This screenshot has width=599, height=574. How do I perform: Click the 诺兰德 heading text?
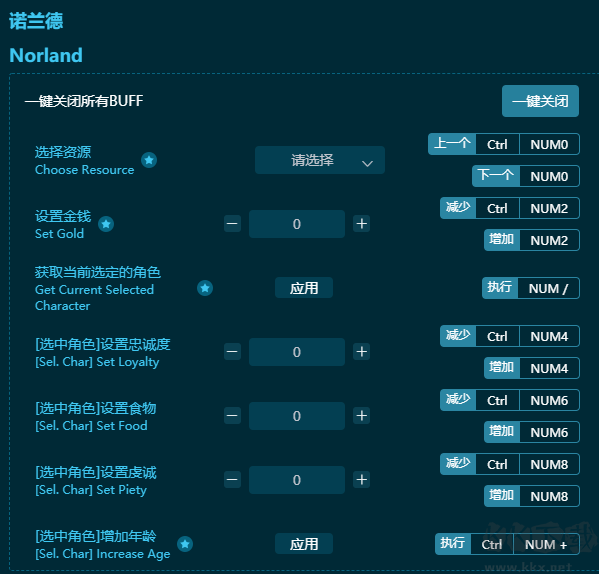point(36,21)
